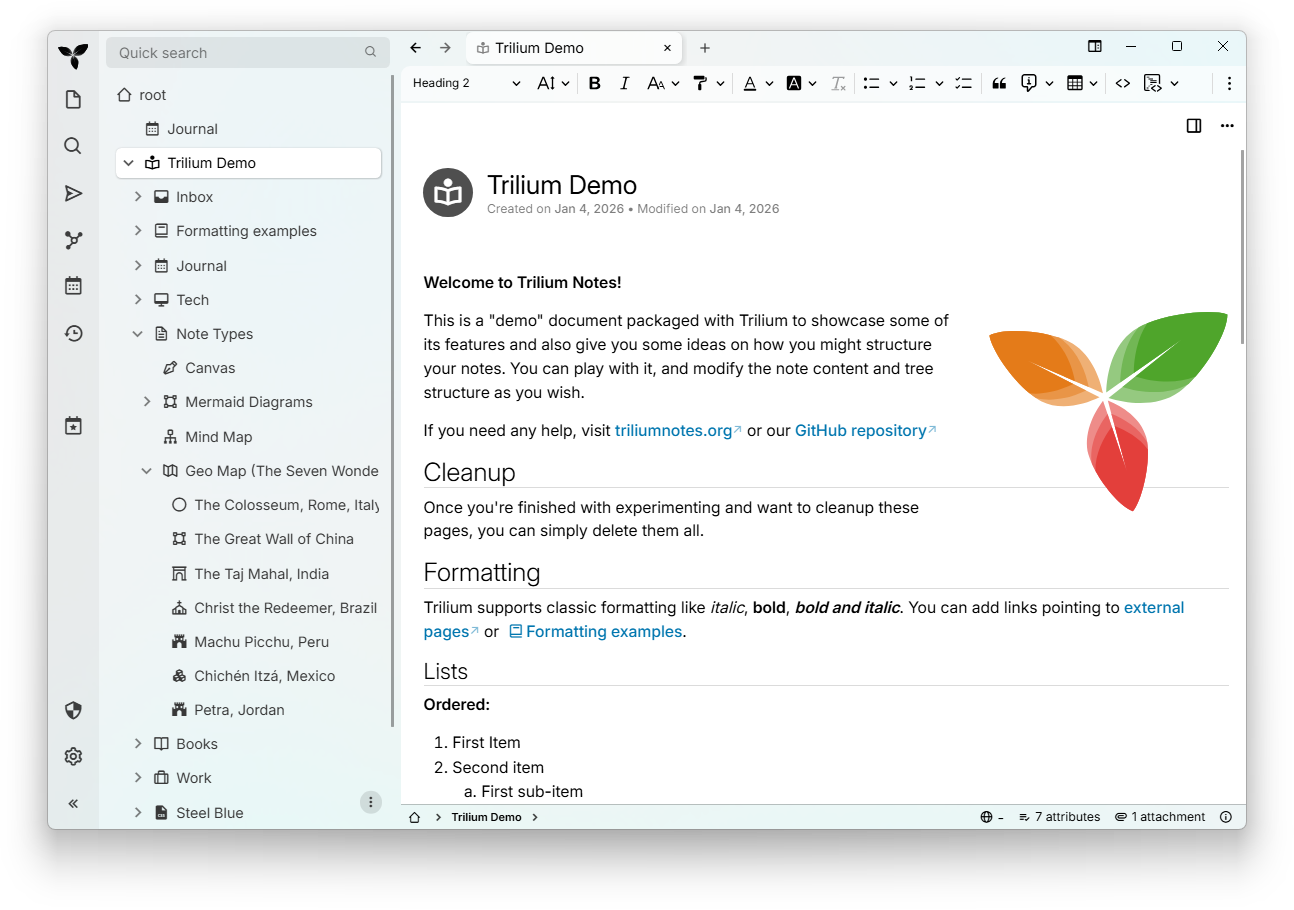The width and height of the screenshot is (1294, 910).
Task: Follow the triliumnotes.org link
Action: pos(674,430)
